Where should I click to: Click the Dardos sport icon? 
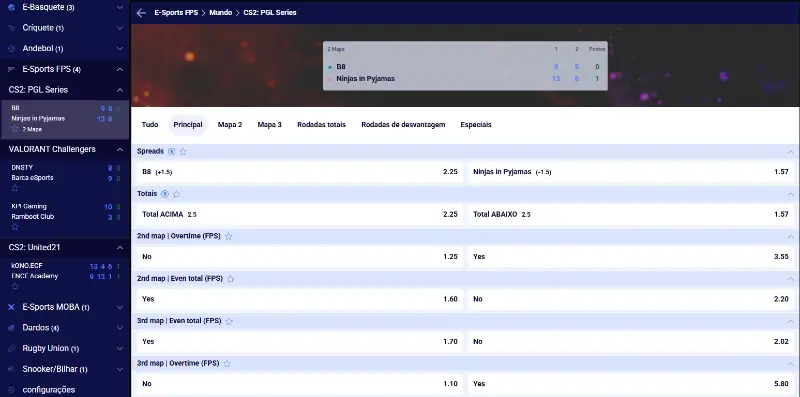click(11, 328)
